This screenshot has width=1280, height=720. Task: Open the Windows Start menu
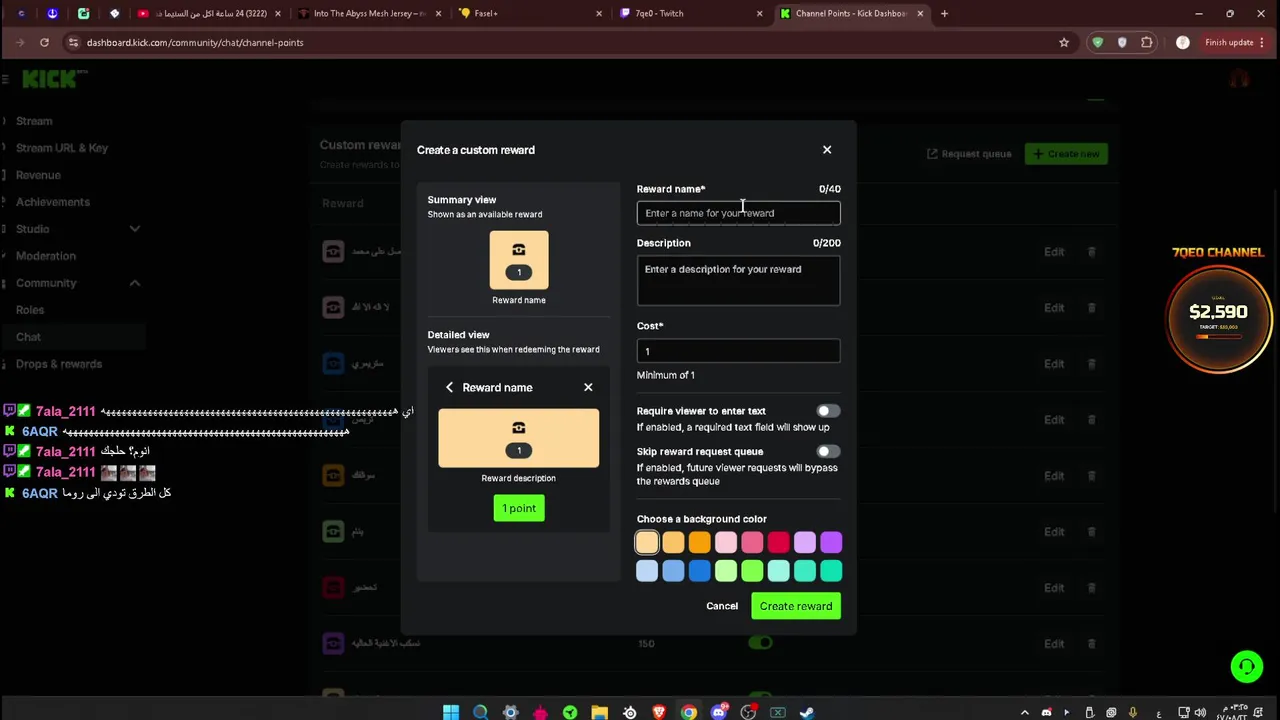pos(451,712)
